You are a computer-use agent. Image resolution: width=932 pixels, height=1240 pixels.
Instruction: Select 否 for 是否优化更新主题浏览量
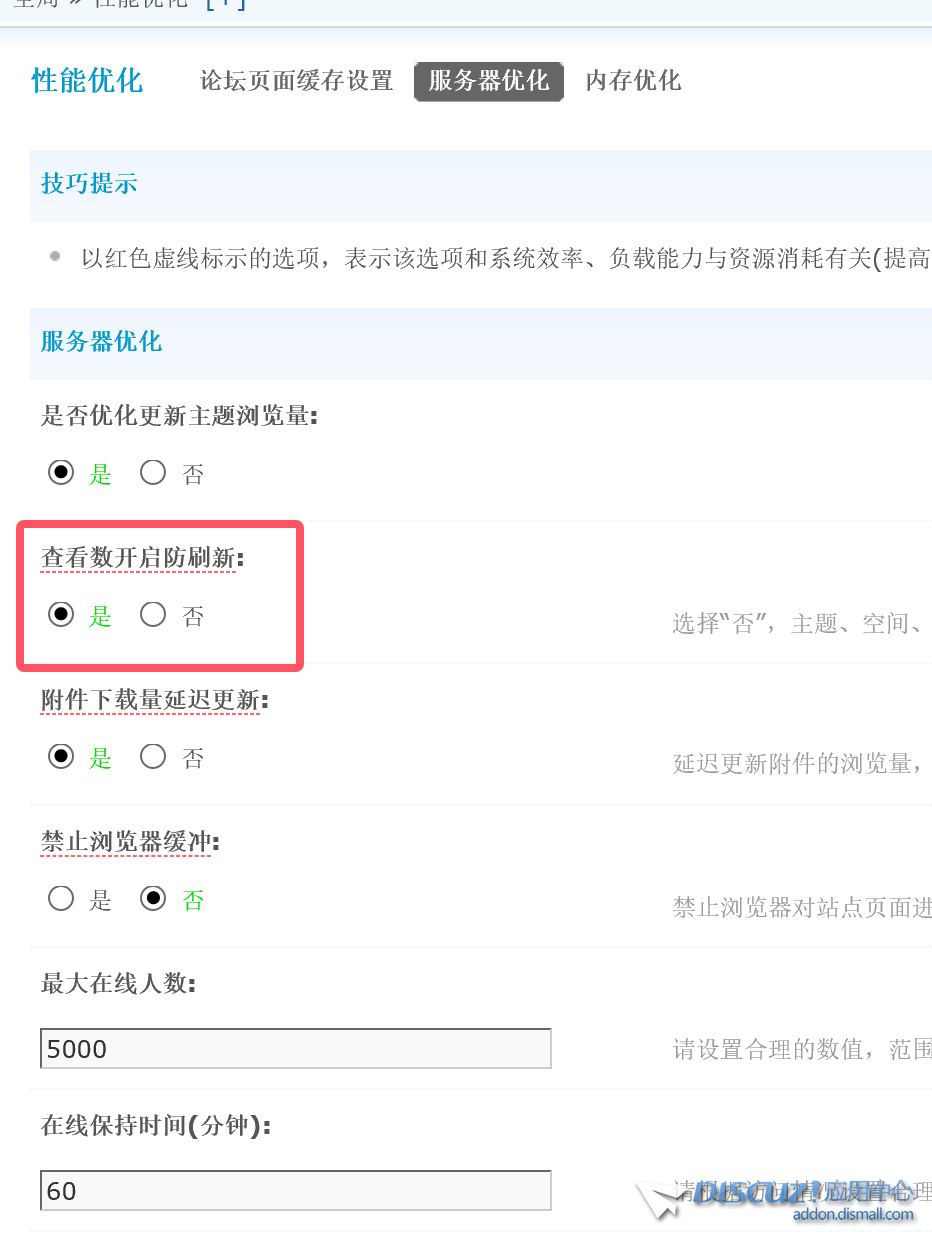coord(153,473)
